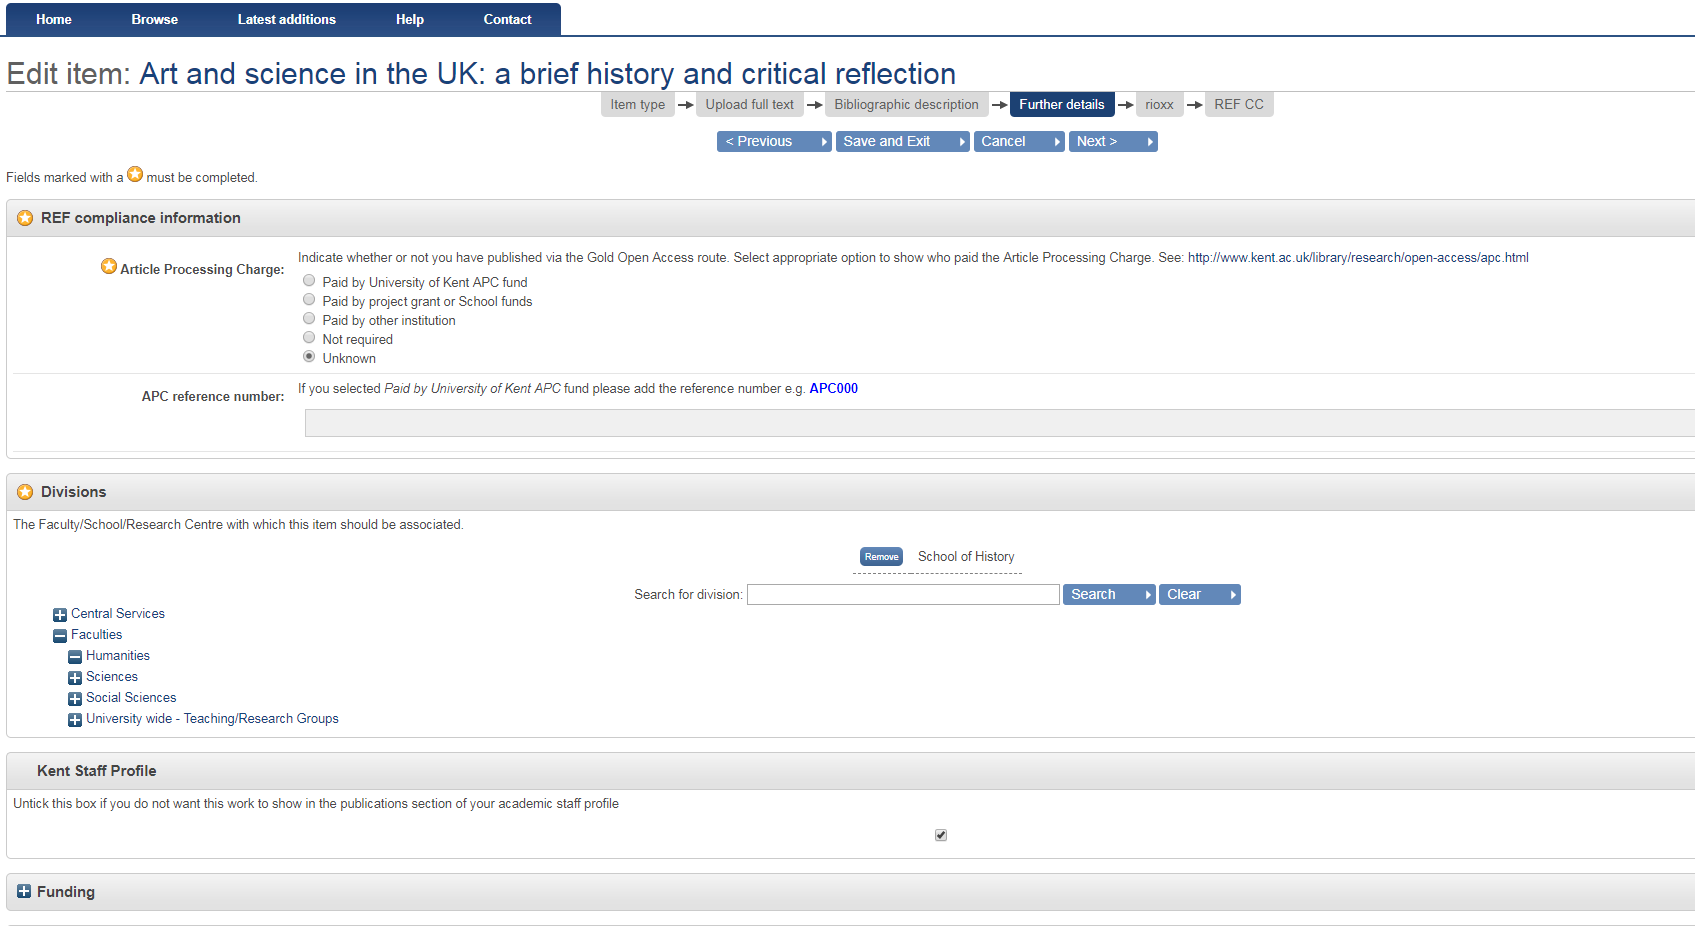Expand the Central Services tree node
The width and height of the screenshot is (1695, 926).
(60, 615)
